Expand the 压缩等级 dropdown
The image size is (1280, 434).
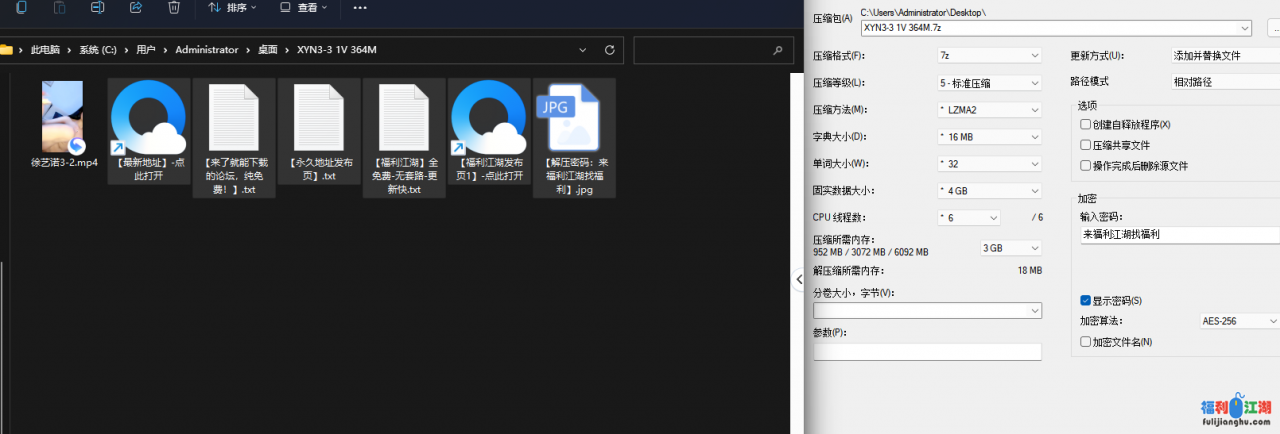coord(989,83)
